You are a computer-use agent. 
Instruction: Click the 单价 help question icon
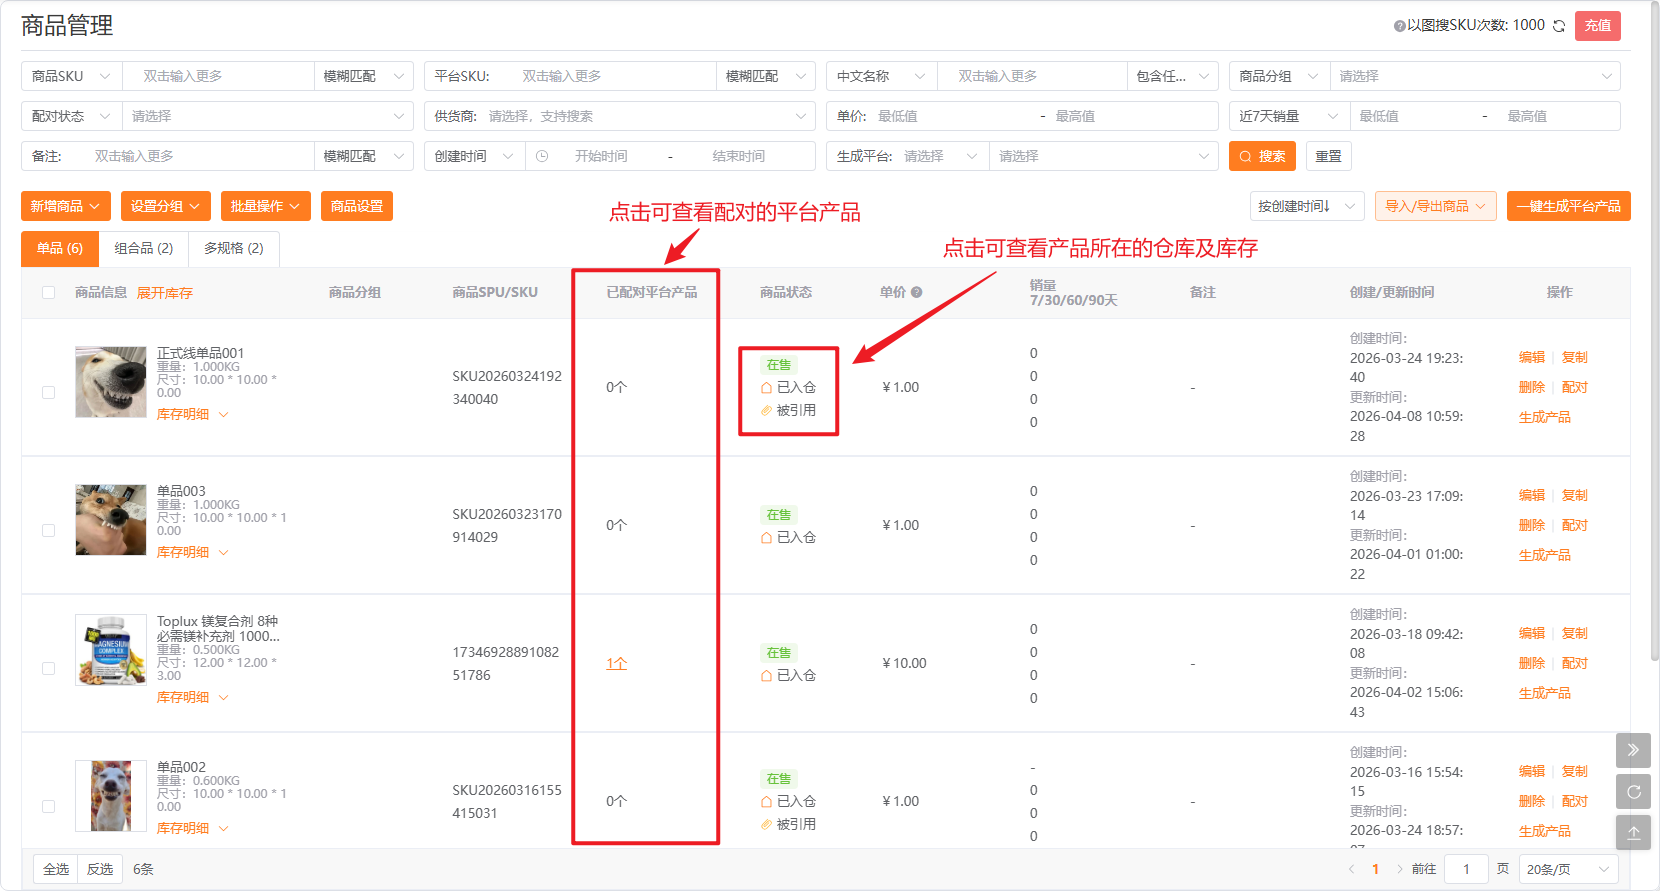pyautogui.click(x=916, y=292)
